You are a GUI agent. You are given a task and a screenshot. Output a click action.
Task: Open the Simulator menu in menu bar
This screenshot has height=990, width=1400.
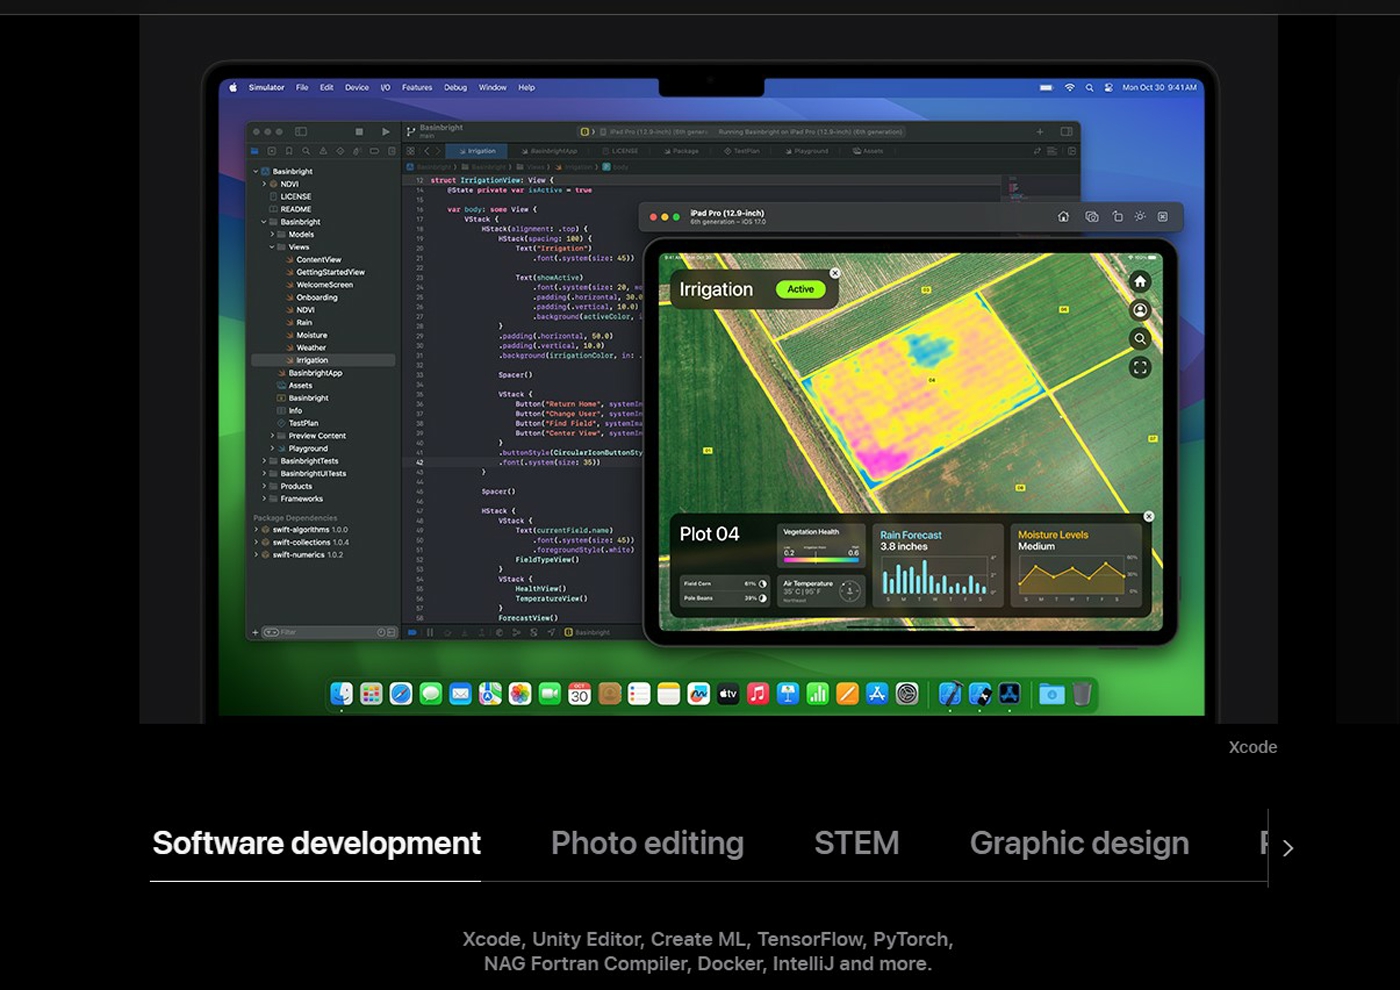(266, 88)
